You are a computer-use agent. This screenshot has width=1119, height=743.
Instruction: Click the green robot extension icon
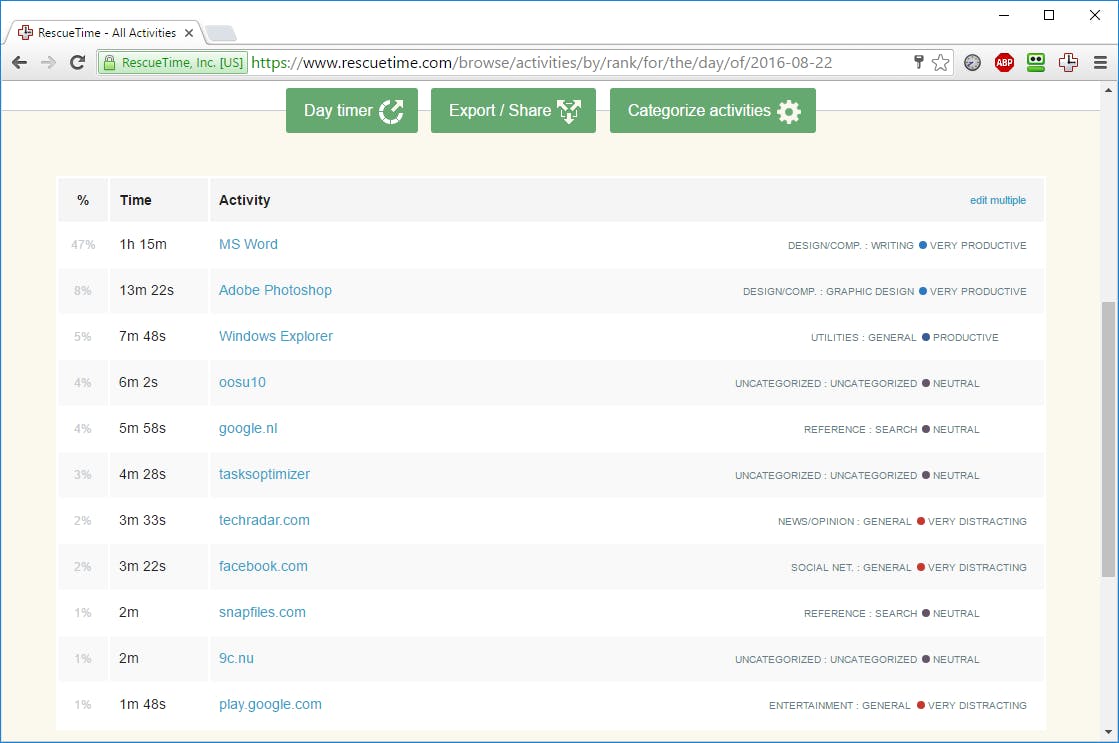(x=1036, y=63)
